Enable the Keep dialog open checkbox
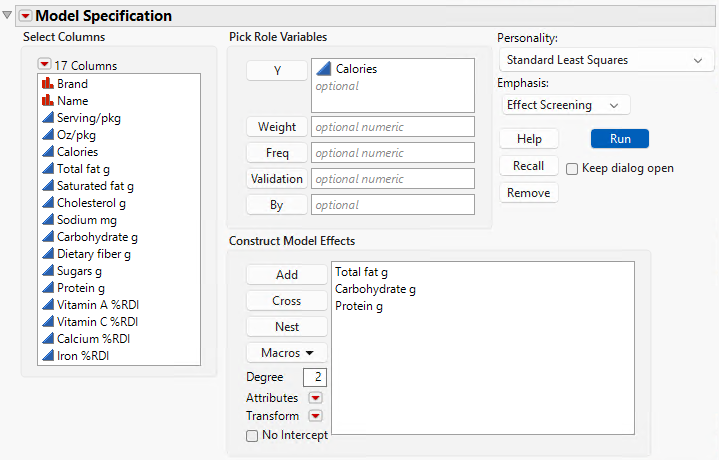 pyautogui.click(x=572, y=168)
